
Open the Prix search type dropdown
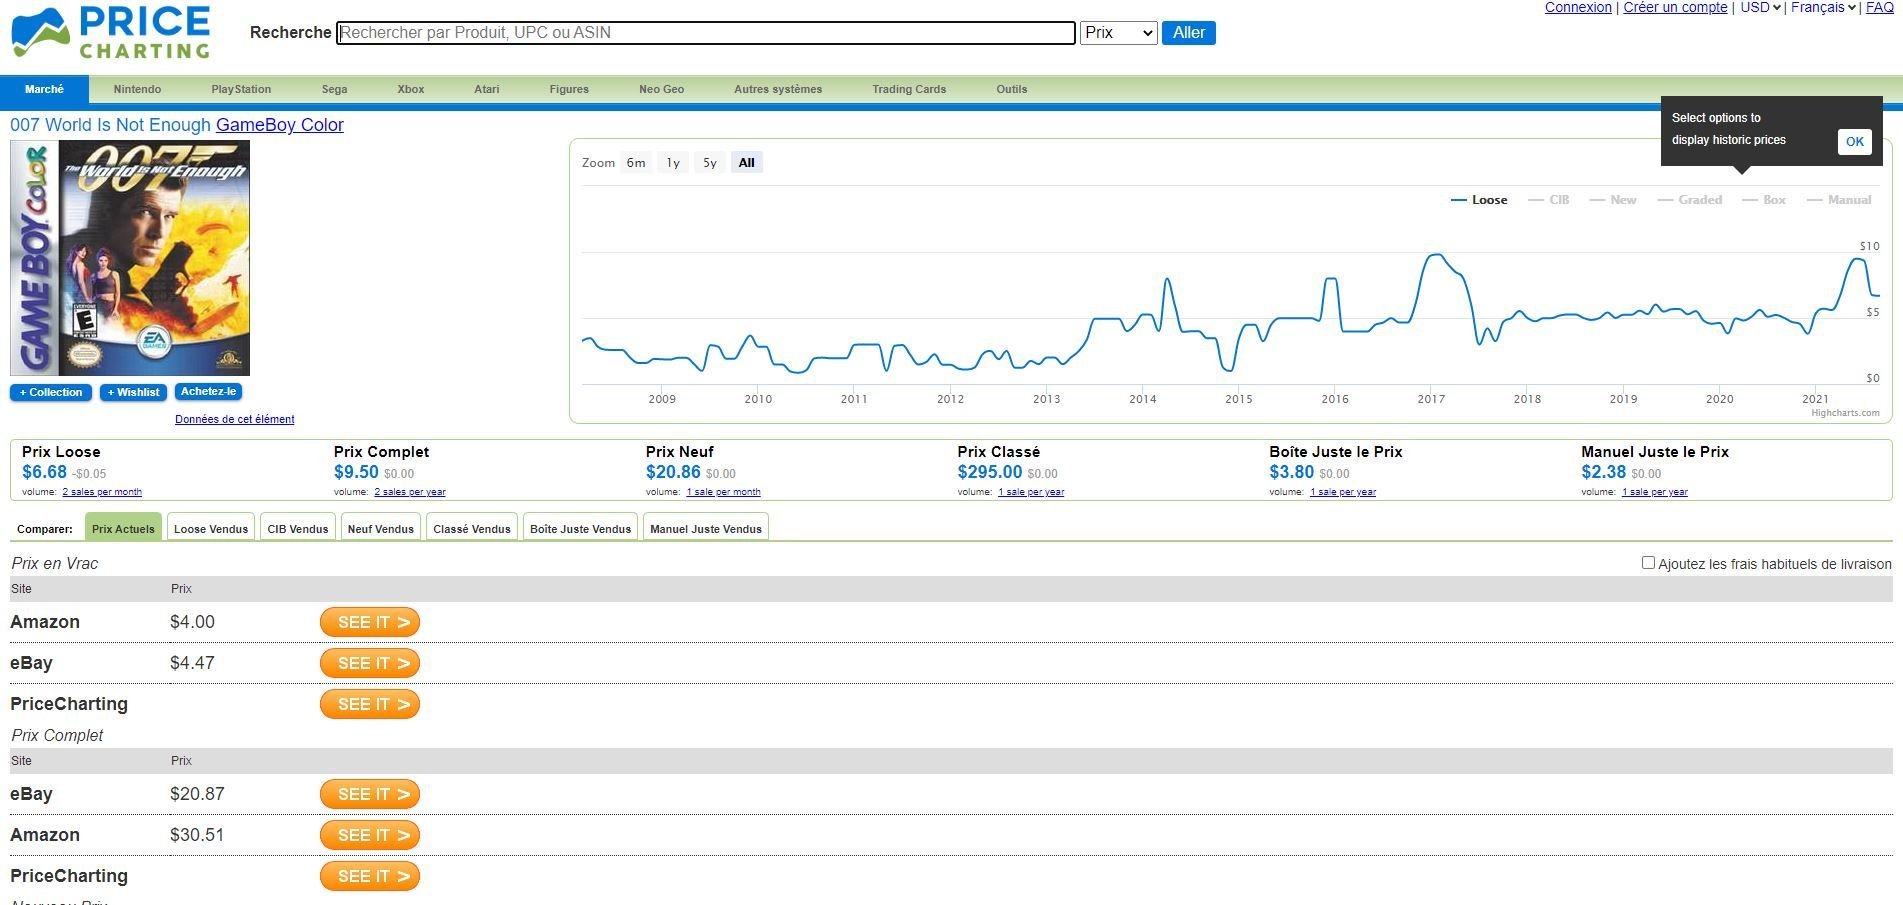point(1118,33)
